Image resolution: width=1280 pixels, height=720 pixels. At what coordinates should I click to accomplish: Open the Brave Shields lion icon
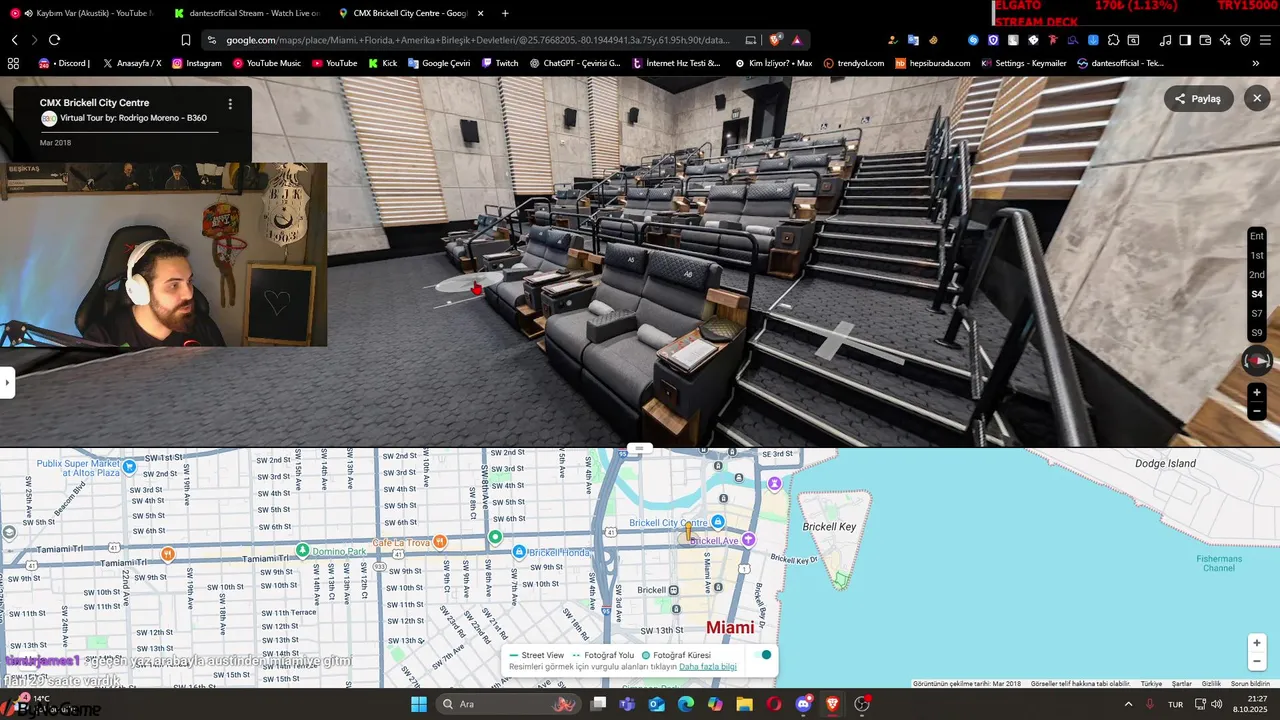777,40
